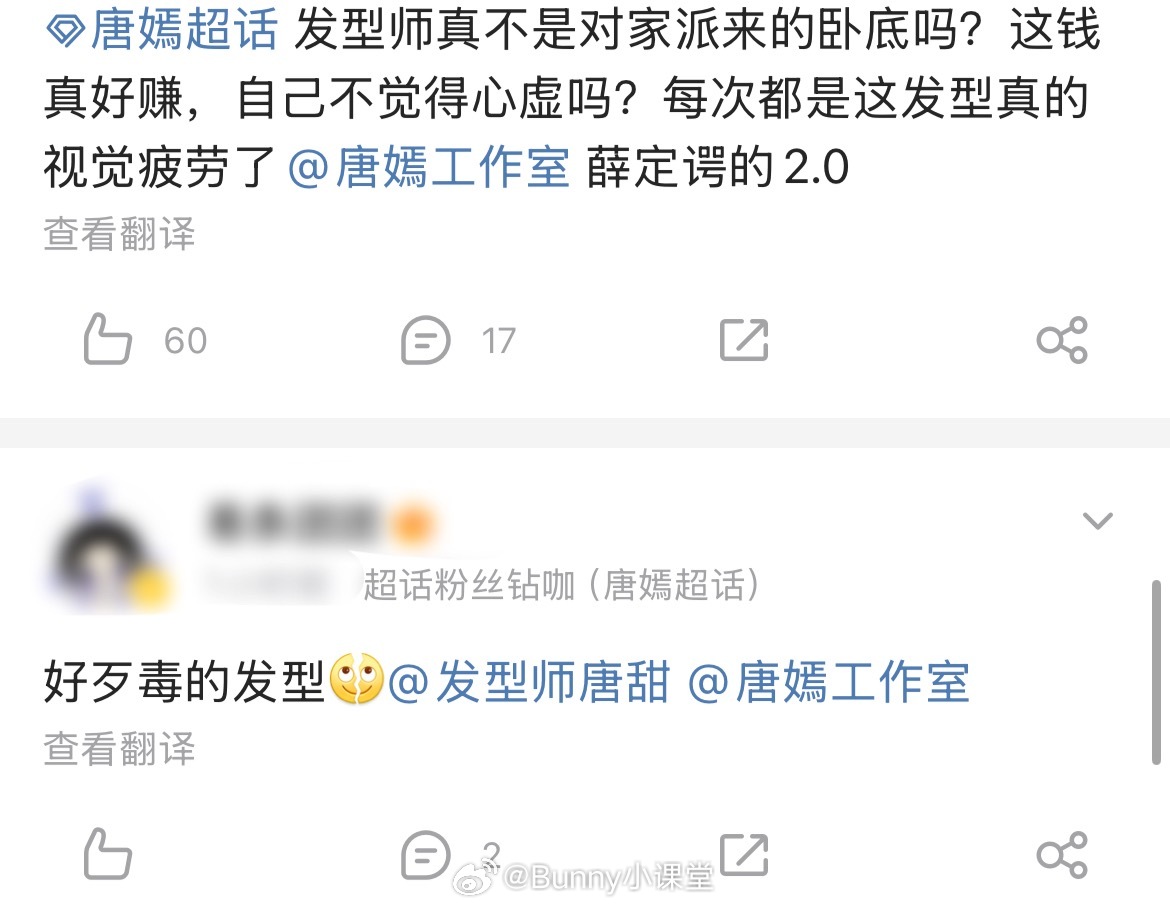Repost the 好歹毒的发型 post
Viewport: 1170px width, 908px height.
[744, 854]
